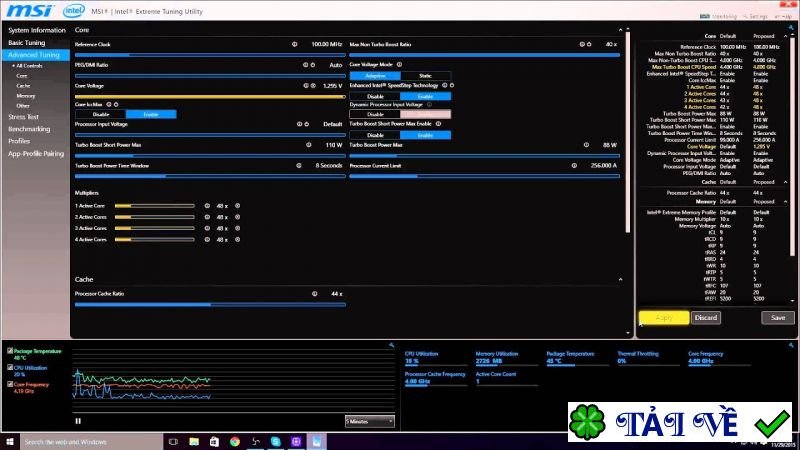Open File Explorer from taskbar

194,442
